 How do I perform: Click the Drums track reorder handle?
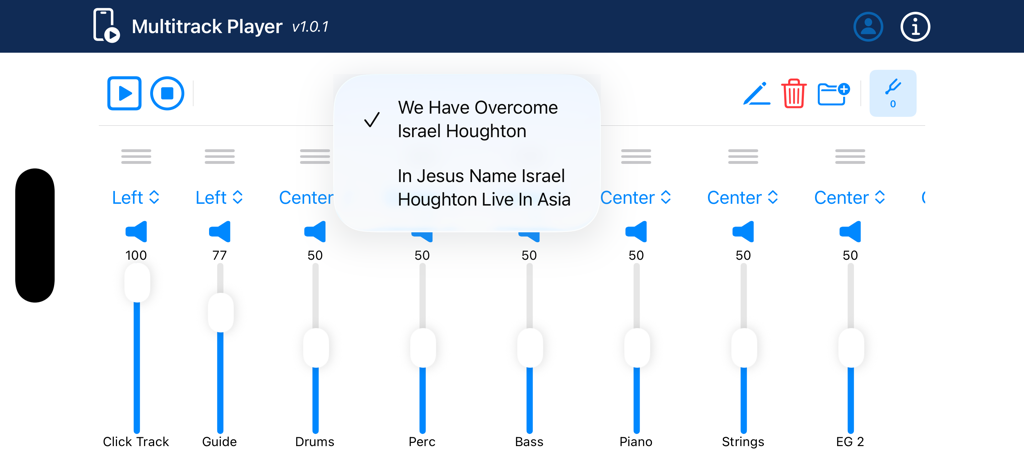tap(315, 157)
